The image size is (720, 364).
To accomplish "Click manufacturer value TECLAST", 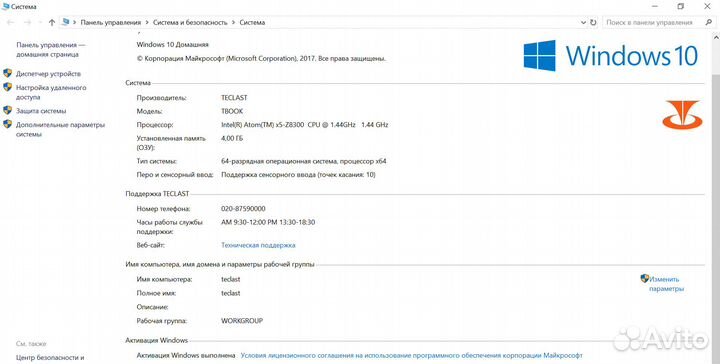I will [234, 97].
